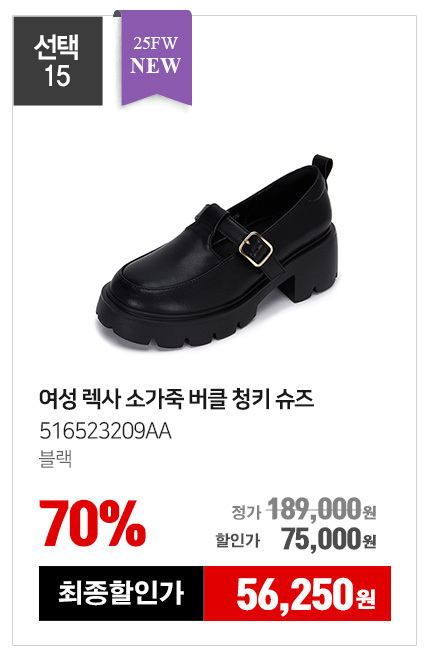Viewport: 430px width, 660px height.
Task: Click the 선택 15 selection badge
Action: tap(58, 61)
